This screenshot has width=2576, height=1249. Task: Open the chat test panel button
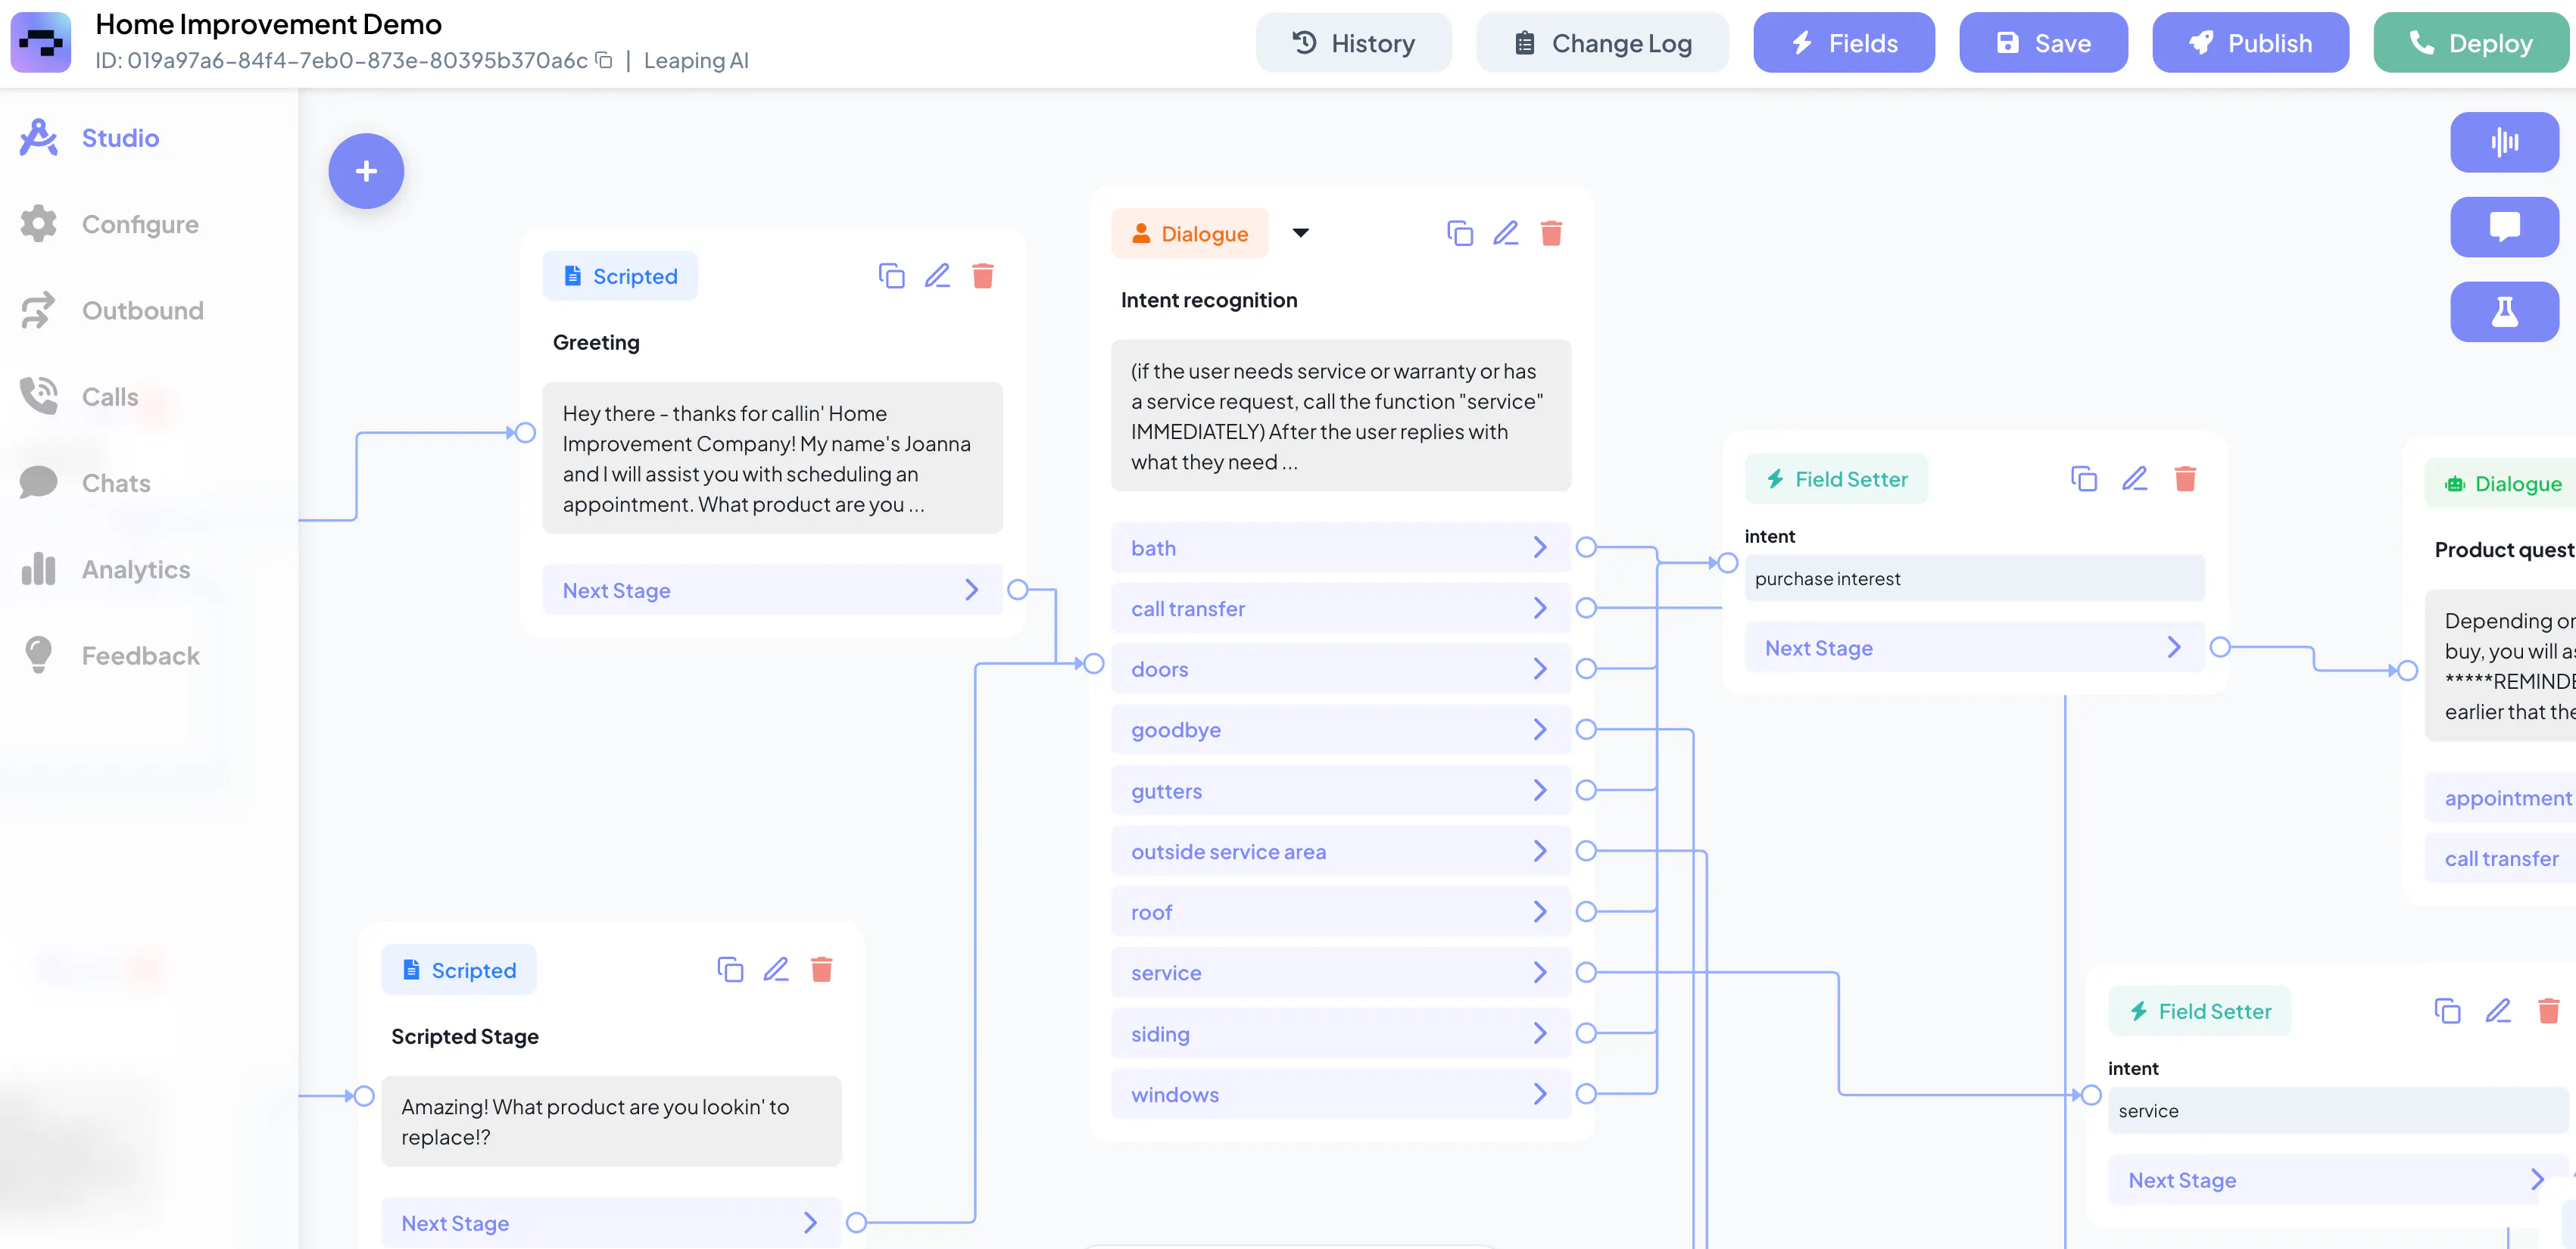pyautogui.click(x=2504, y=227)
